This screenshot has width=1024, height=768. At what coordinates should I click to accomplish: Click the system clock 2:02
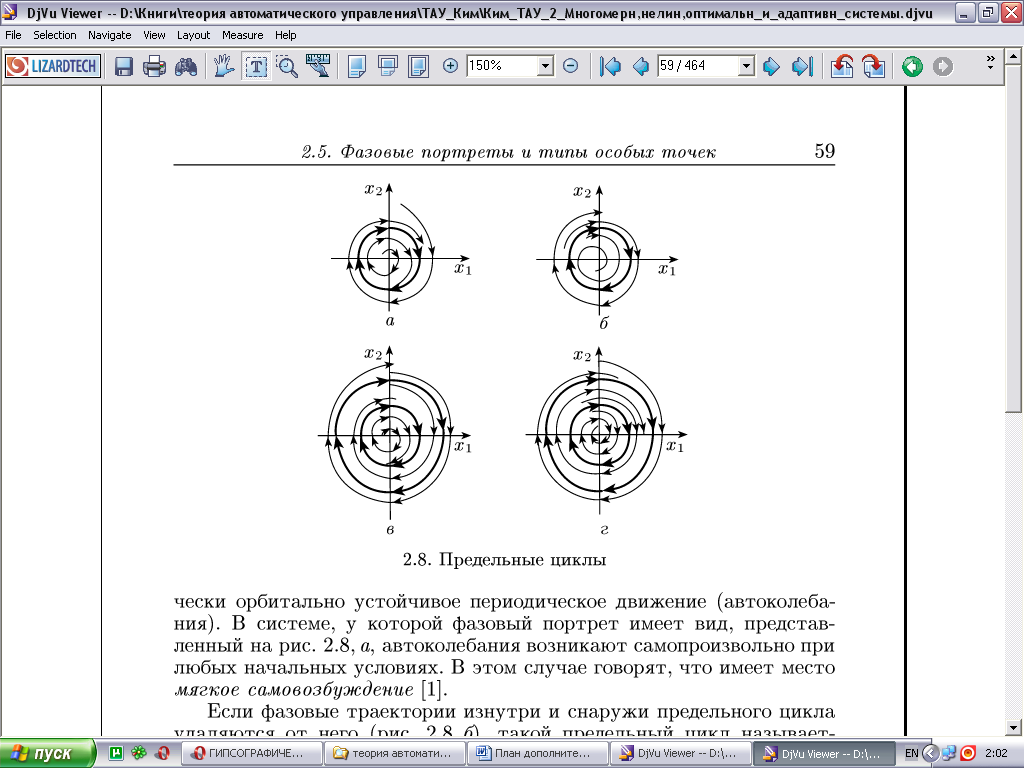(x=996, y=753)
